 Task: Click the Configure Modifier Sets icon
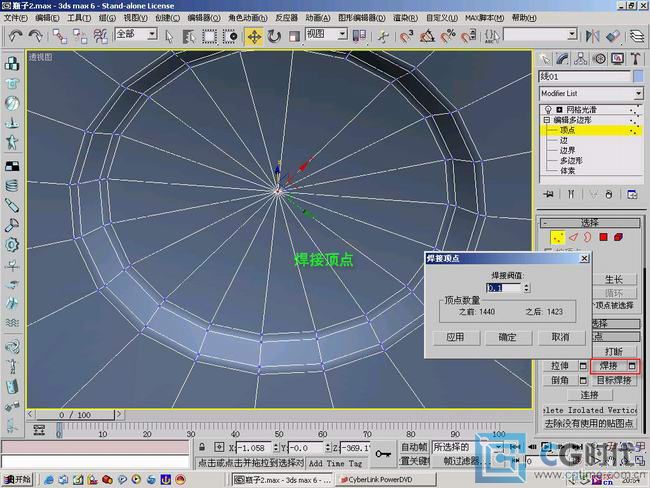(x=632, y=194)
